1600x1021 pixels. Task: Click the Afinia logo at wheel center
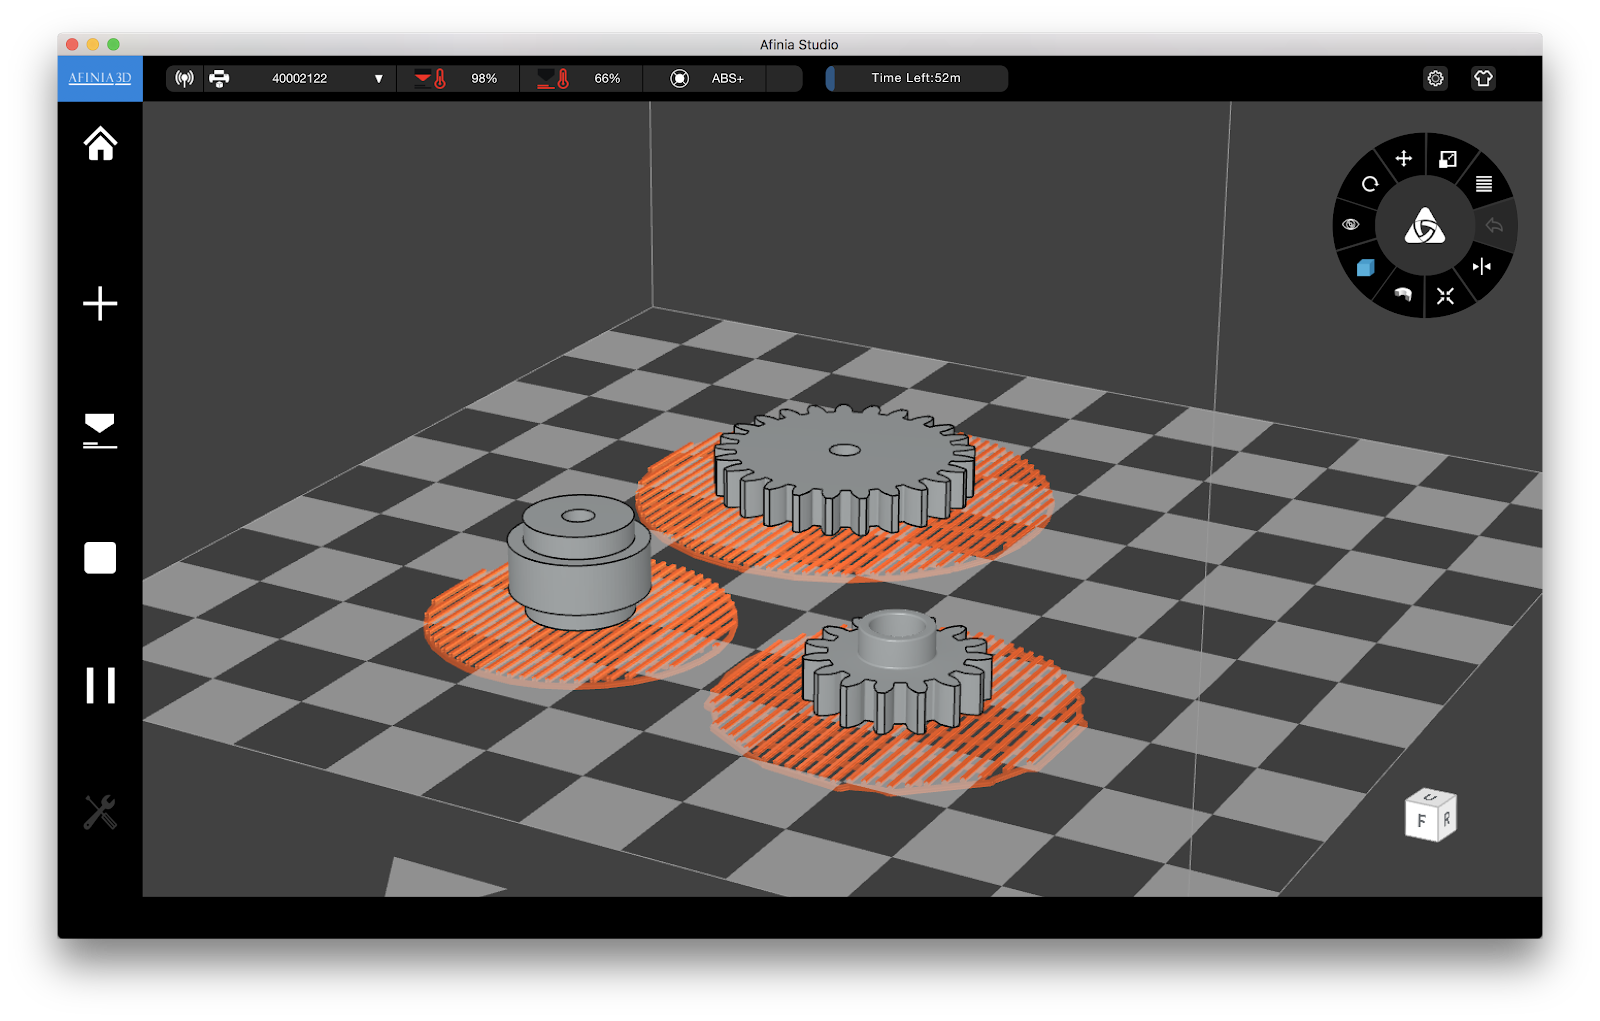click(1425, 226)
